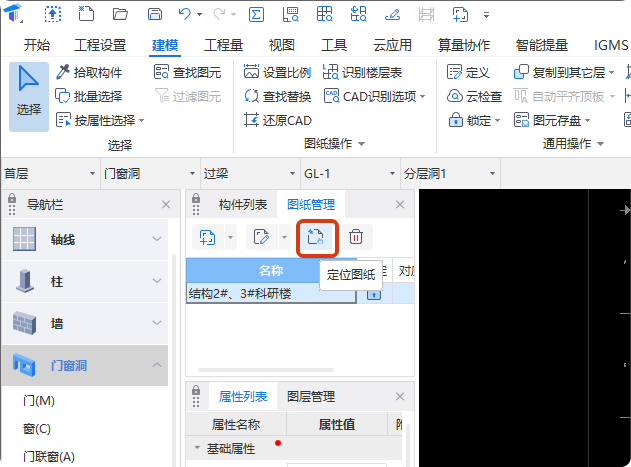This screenshot has width=631, height=467.
Task: Open the 过梁 component type dropdown
Action: [x=293, y=174]
